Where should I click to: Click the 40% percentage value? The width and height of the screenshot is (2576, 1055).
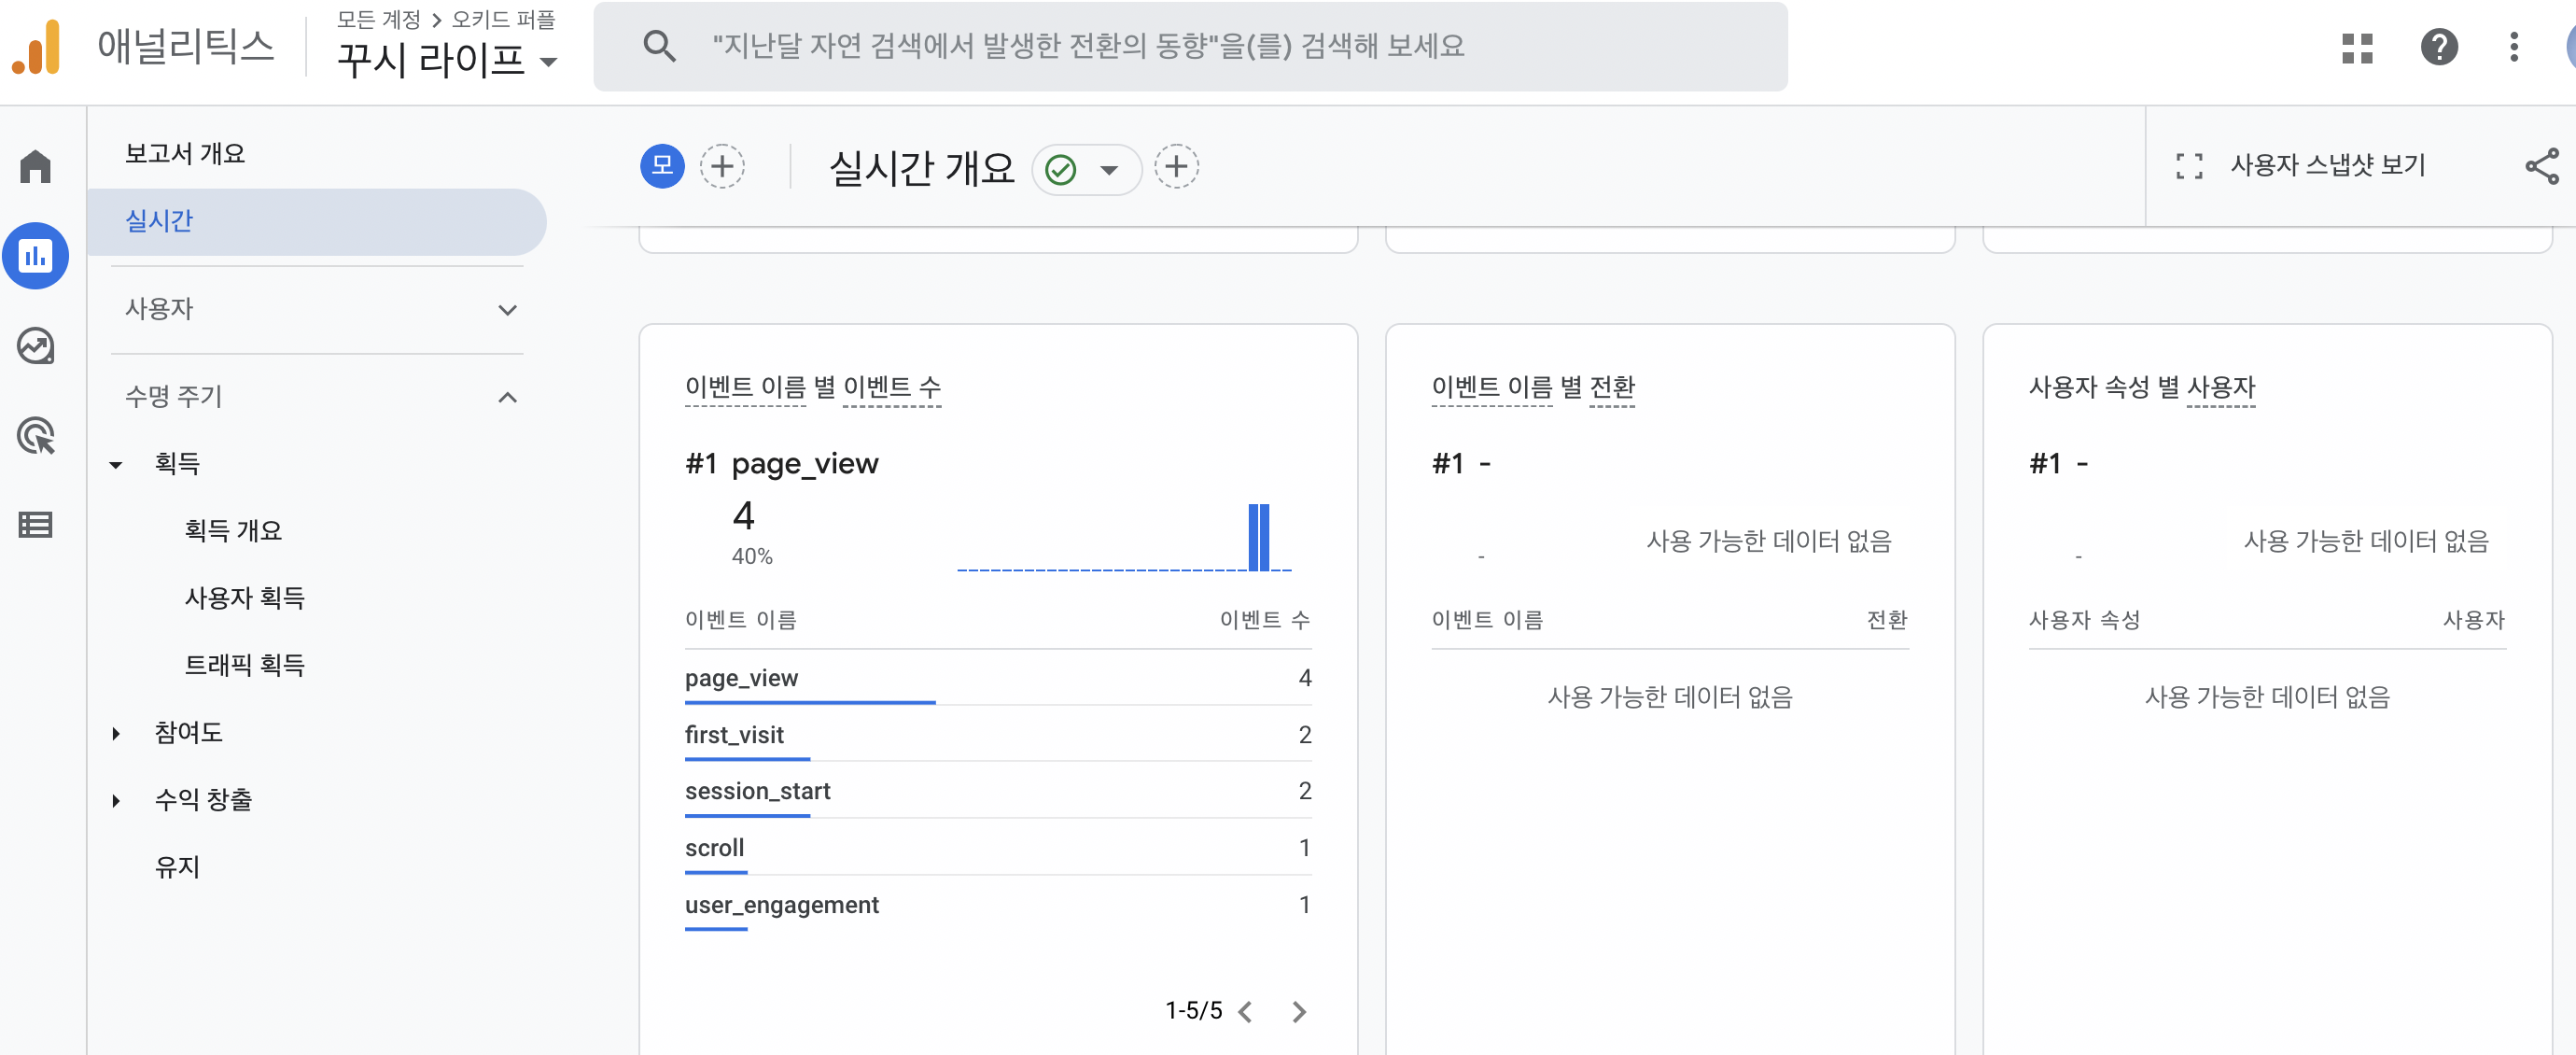coord(752,556)
